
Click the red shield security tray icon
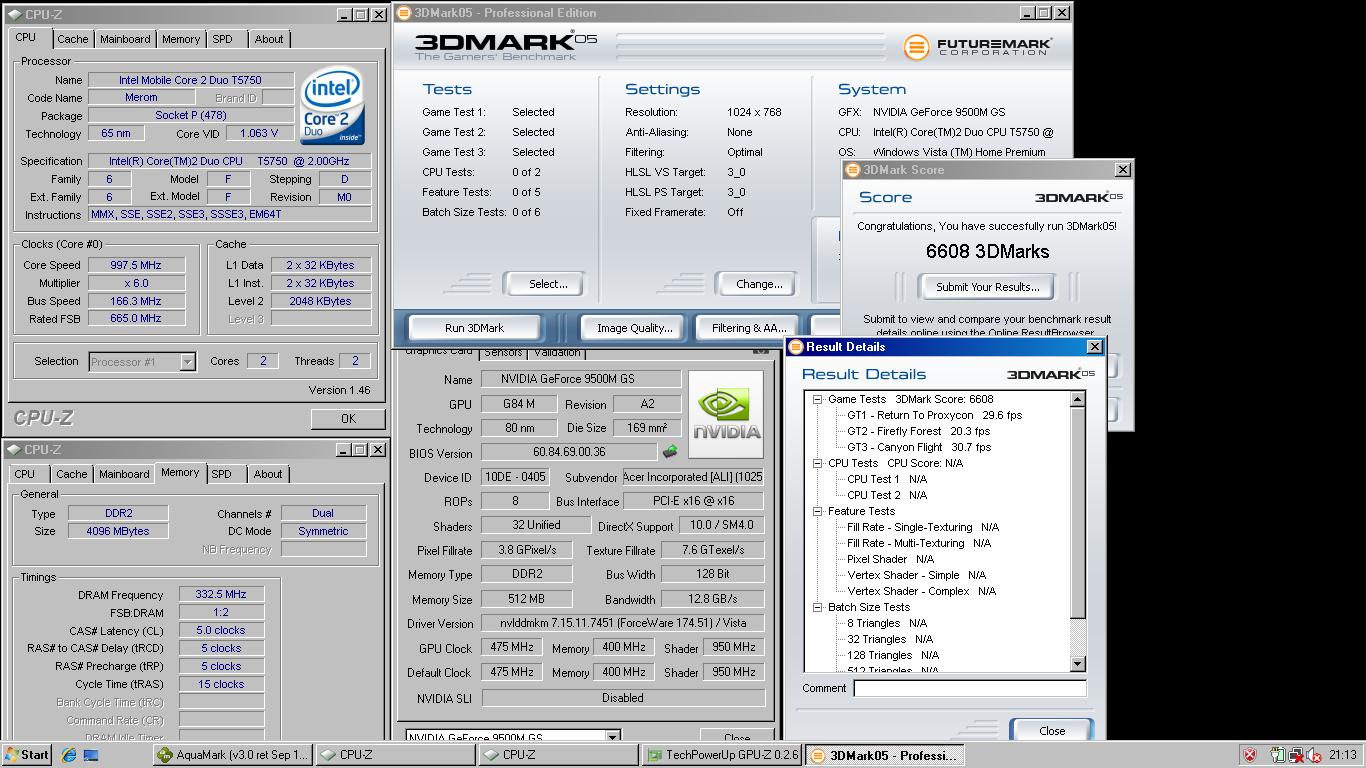point(1250,755)
